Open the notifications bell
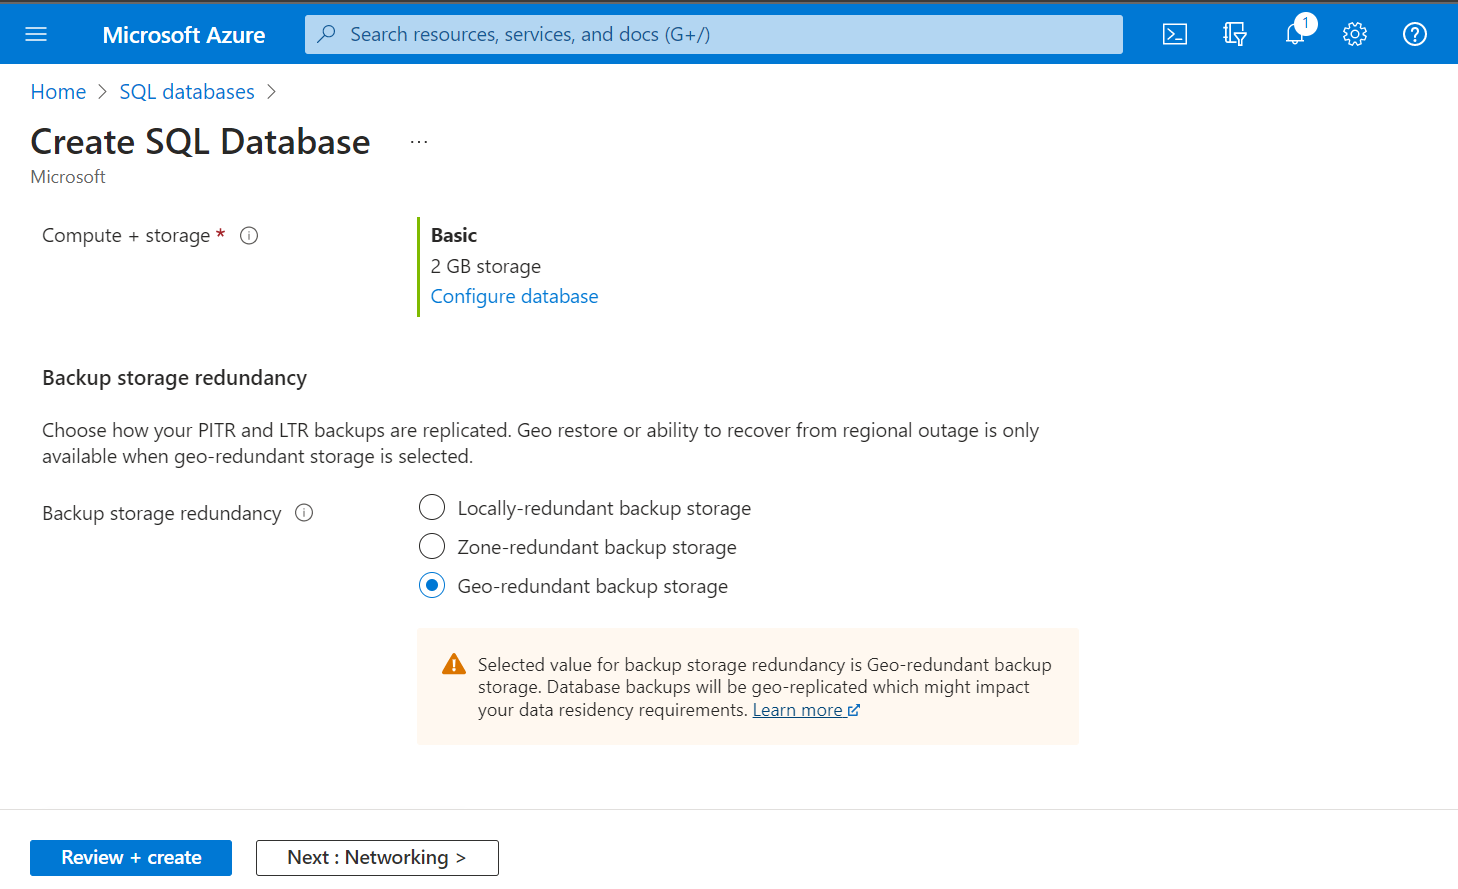This screenshot has height=889, width=1458. click(x=1295, y=34)
